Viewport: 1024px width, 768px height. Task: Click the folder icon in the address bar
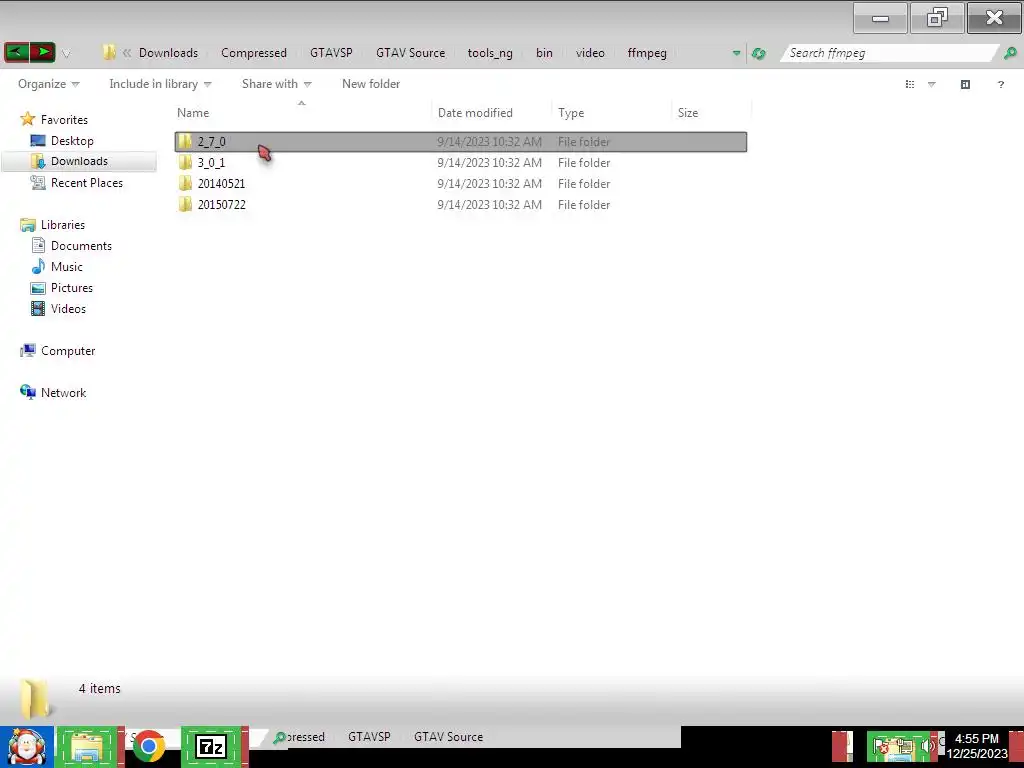pos(109,53)
